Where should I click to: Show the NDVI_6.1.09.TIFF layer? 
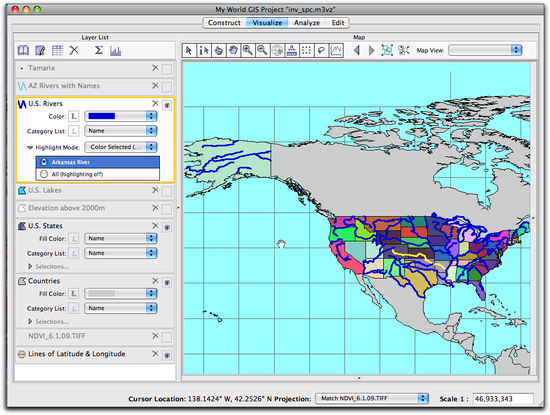tap(167, 337)
